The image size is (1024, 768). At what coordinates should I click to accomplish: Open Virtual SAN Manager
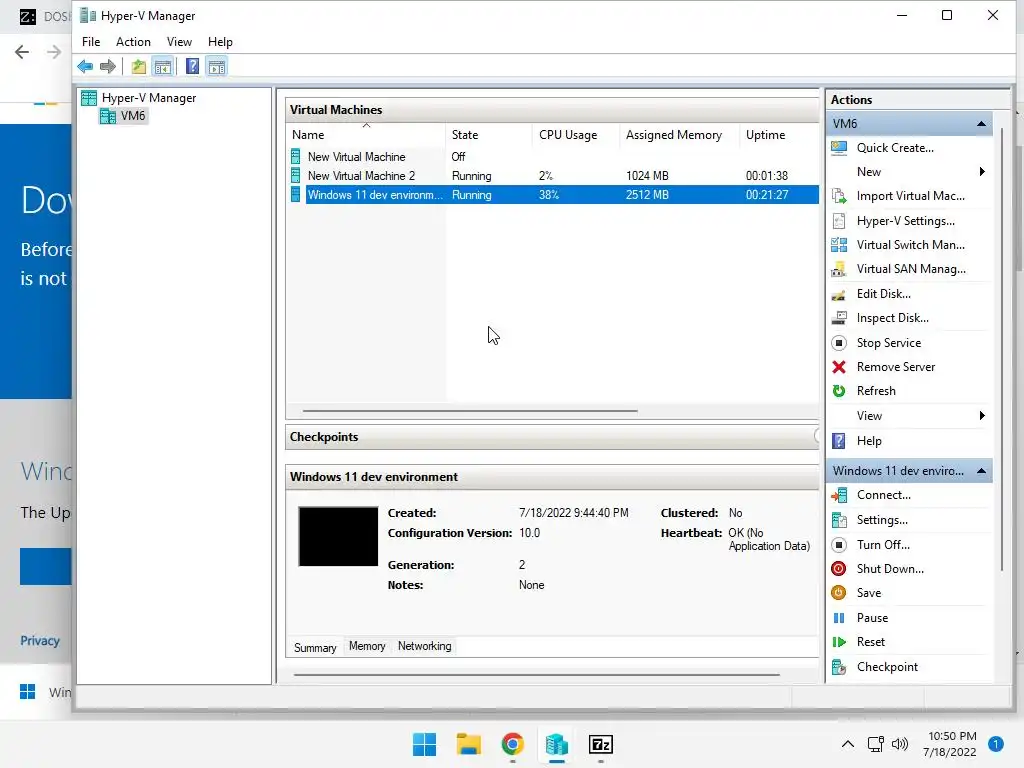click(x=910, y=269)
